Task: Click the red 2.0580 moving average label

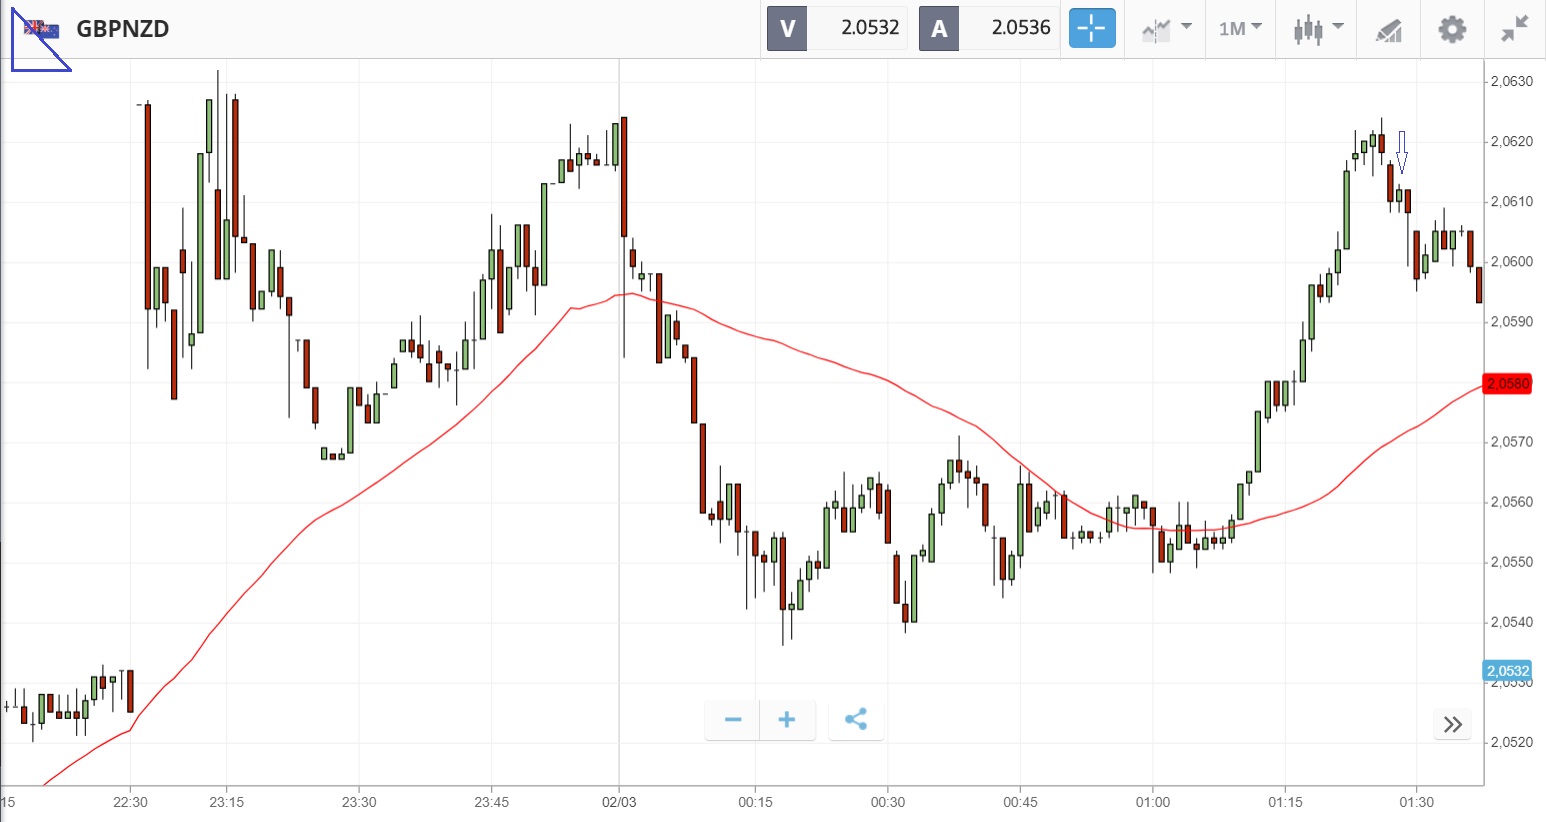Action: (x=1508, y=384)
